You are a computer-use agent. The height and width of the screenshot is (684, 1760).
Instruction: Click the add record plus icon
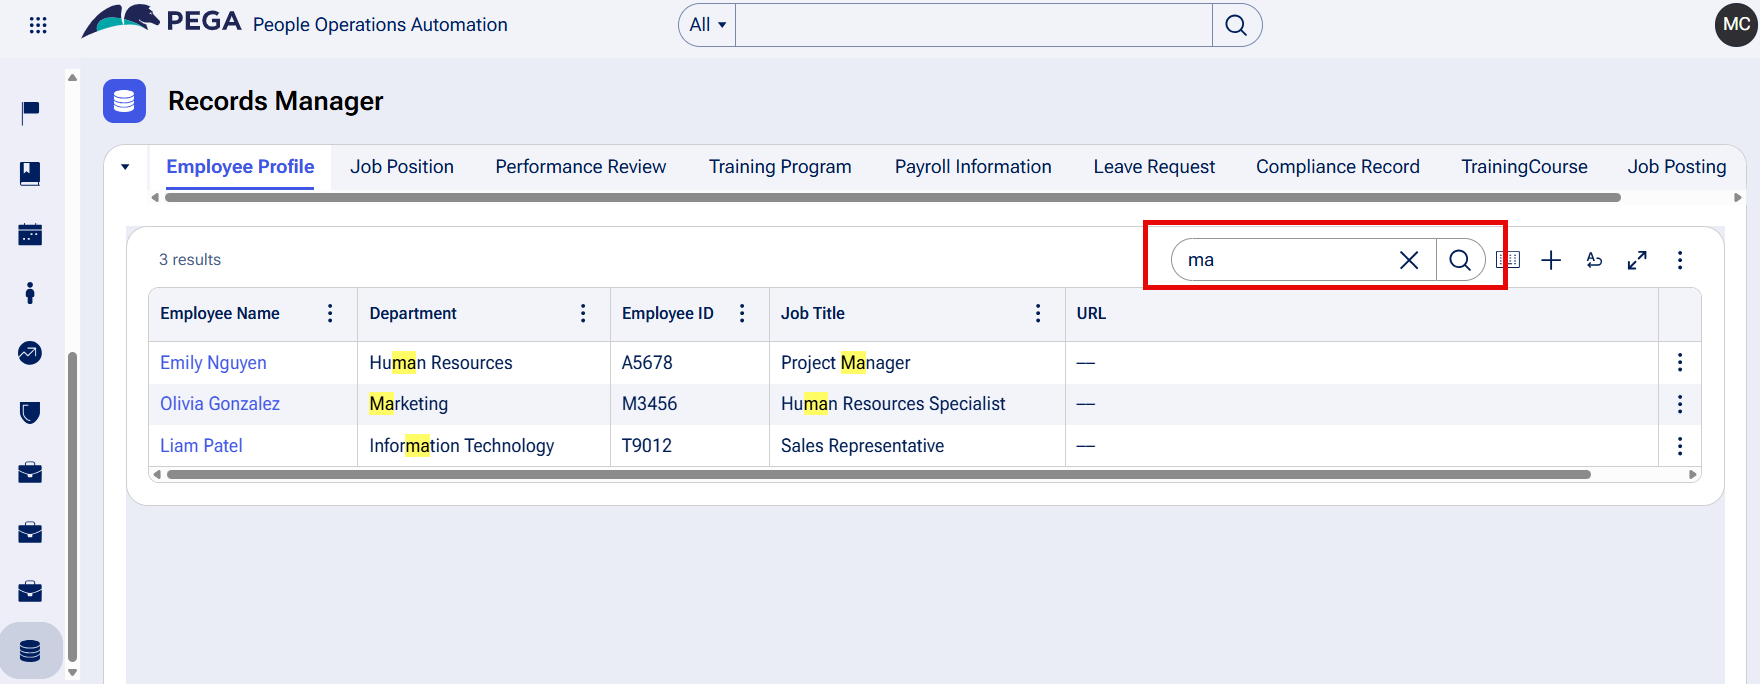click(1551, 260)
